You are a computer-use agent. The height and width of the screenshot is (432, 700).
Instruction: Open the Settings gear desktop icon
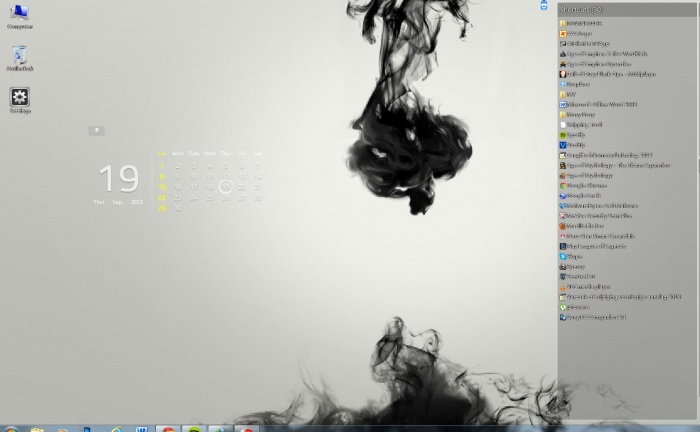click(x=19, y=98)
